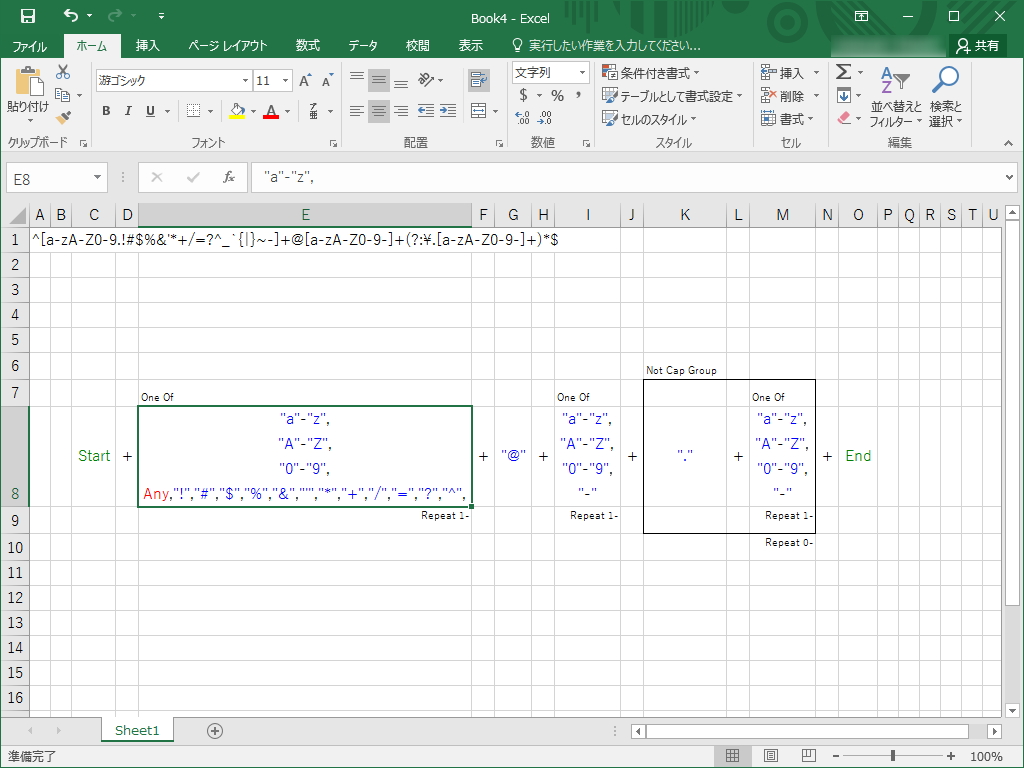Toggle underline formatting
1024x768 pixels.
150,111
